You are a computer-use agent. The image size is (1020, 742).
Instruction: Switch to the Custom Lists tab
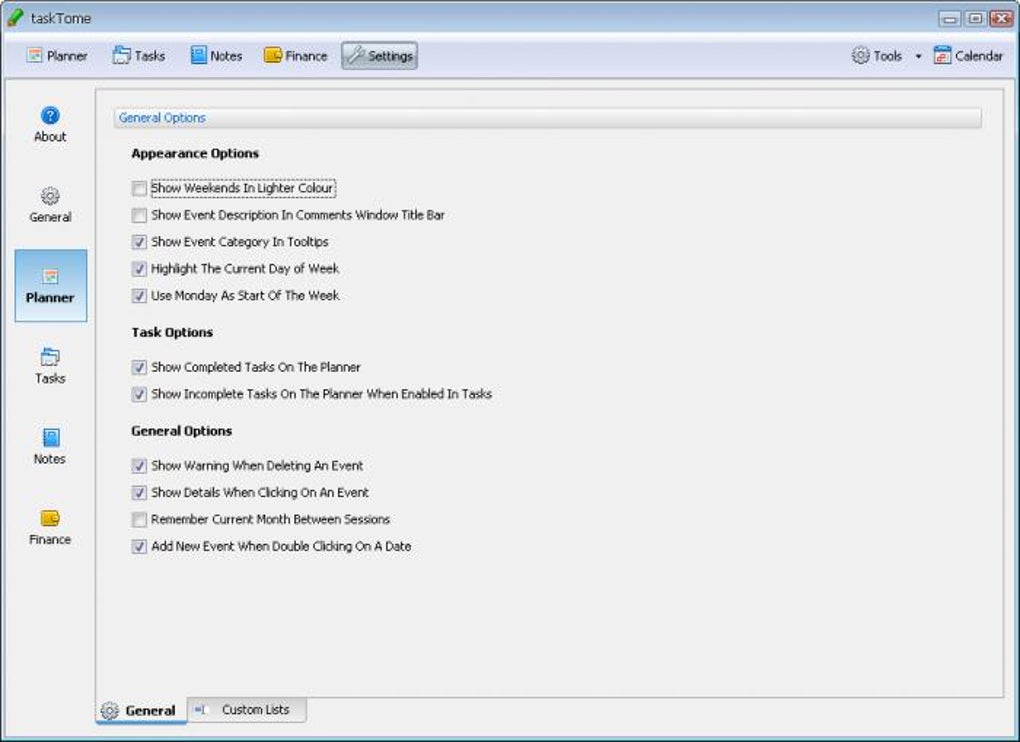(x=247, y=709)
